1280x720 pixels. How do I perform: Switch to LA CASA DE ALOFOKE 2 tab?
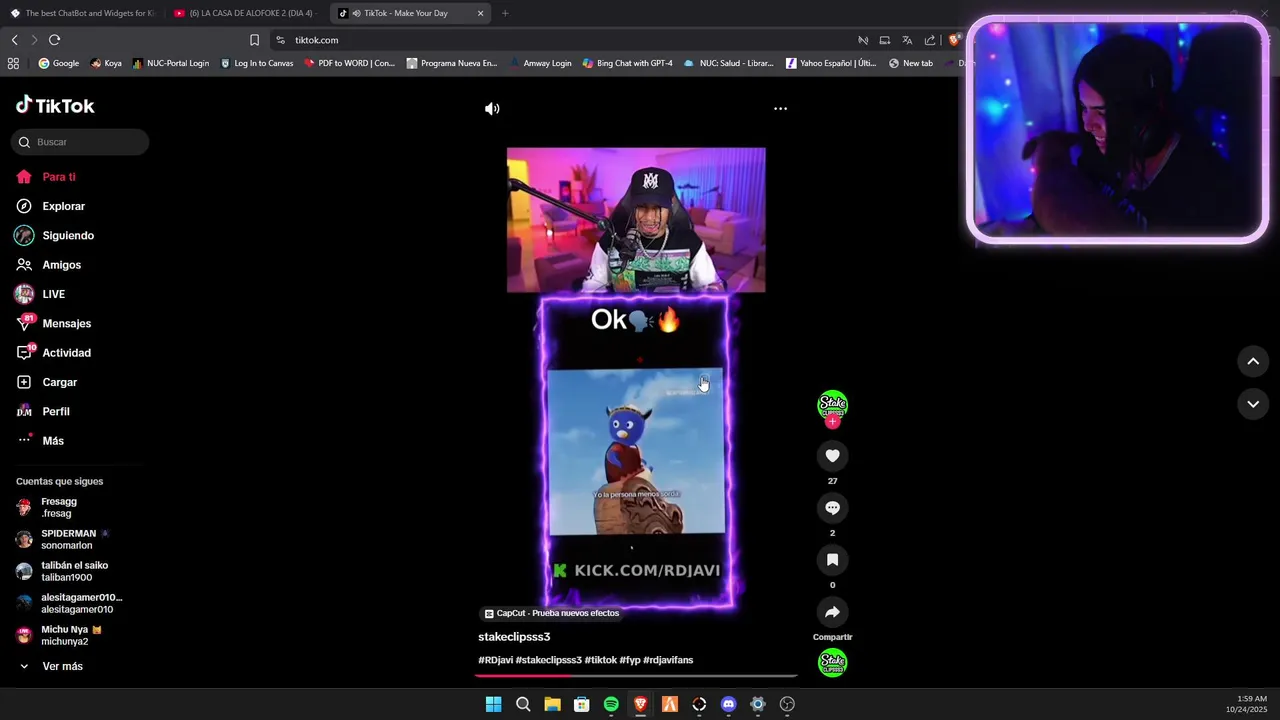(x=245, y=13)
